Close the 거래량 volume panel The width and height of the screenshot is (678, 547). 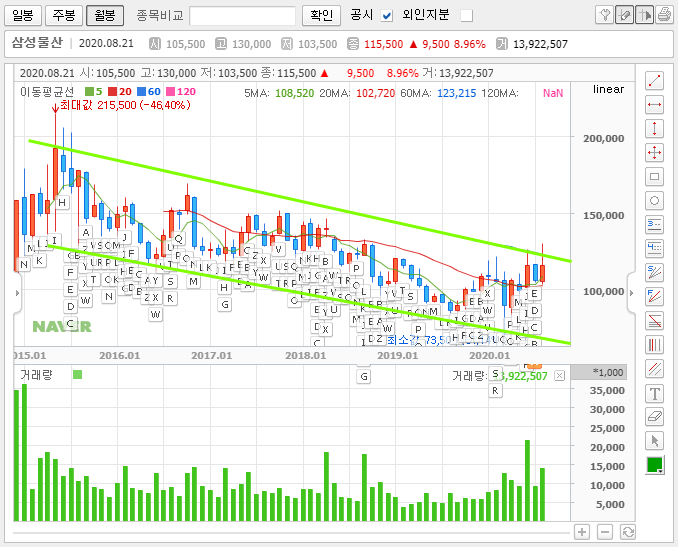pos(560,375)
